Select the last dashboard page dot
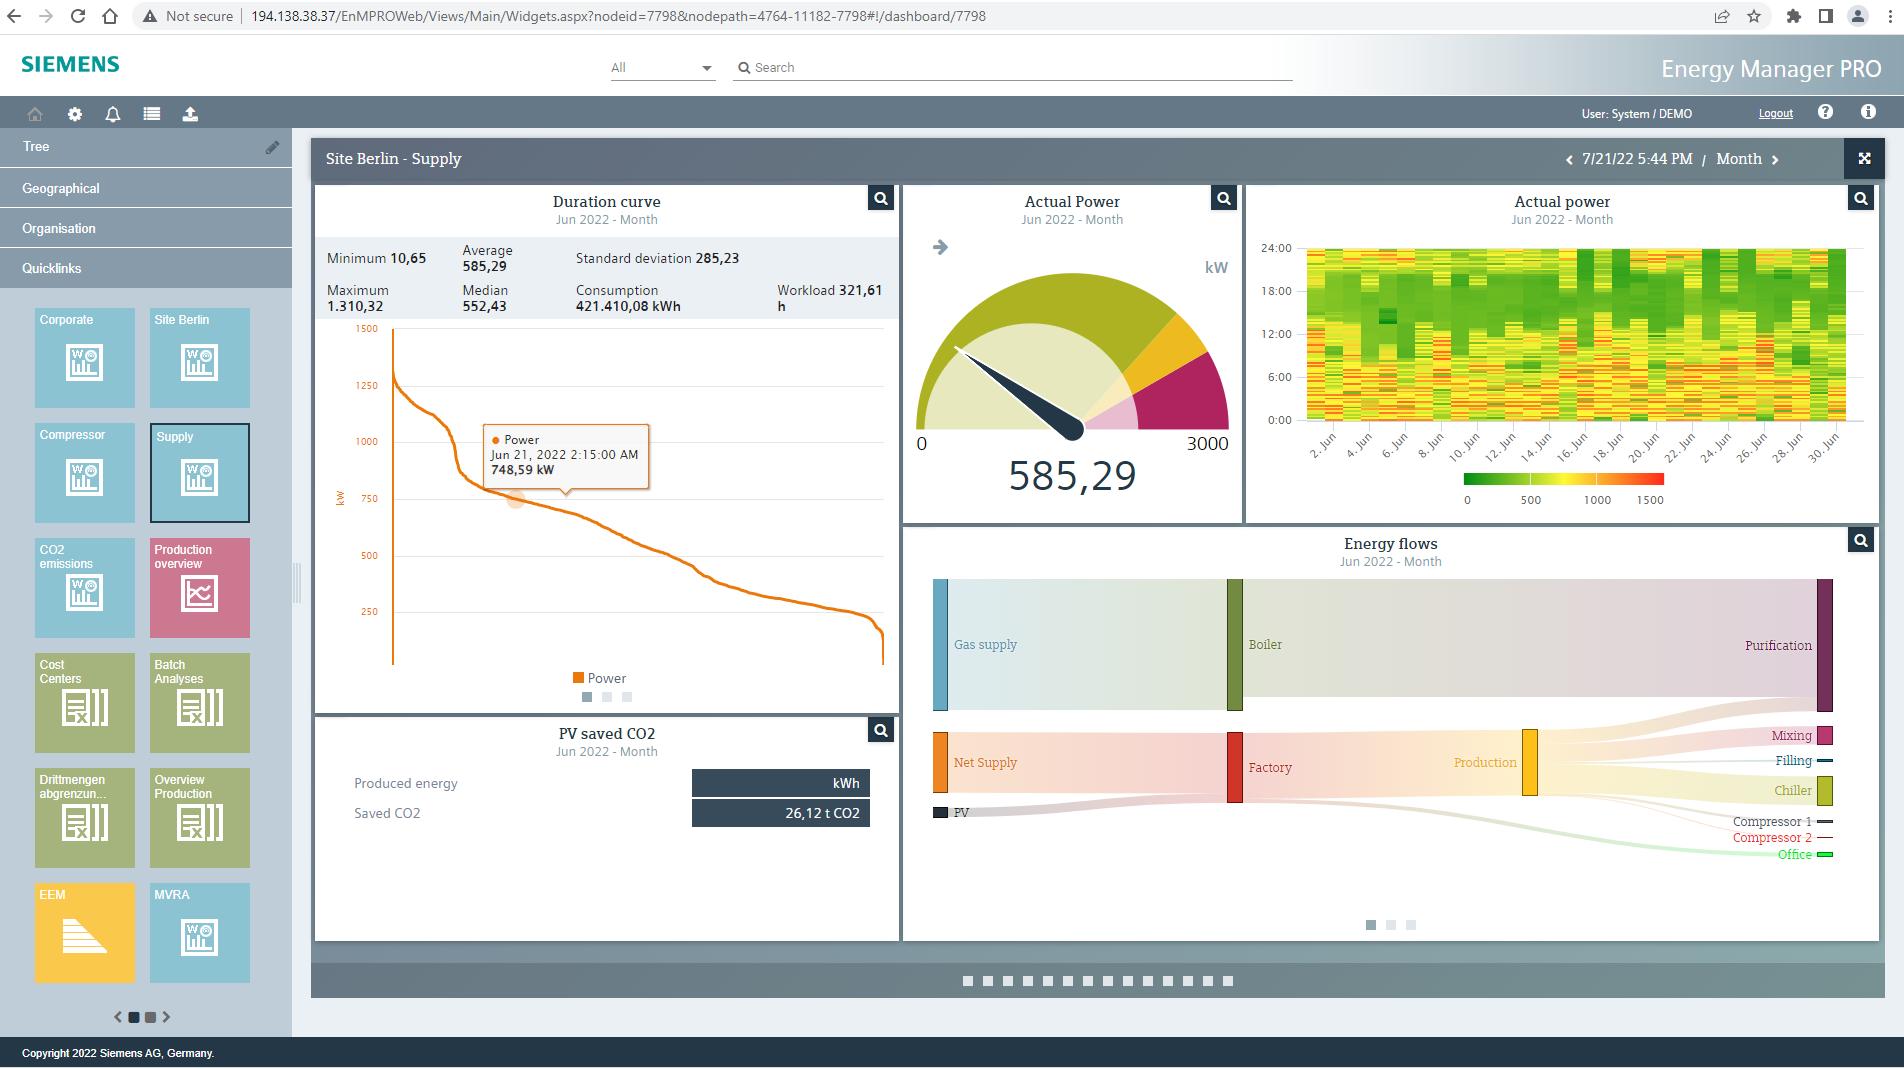 coord(1228,981)
